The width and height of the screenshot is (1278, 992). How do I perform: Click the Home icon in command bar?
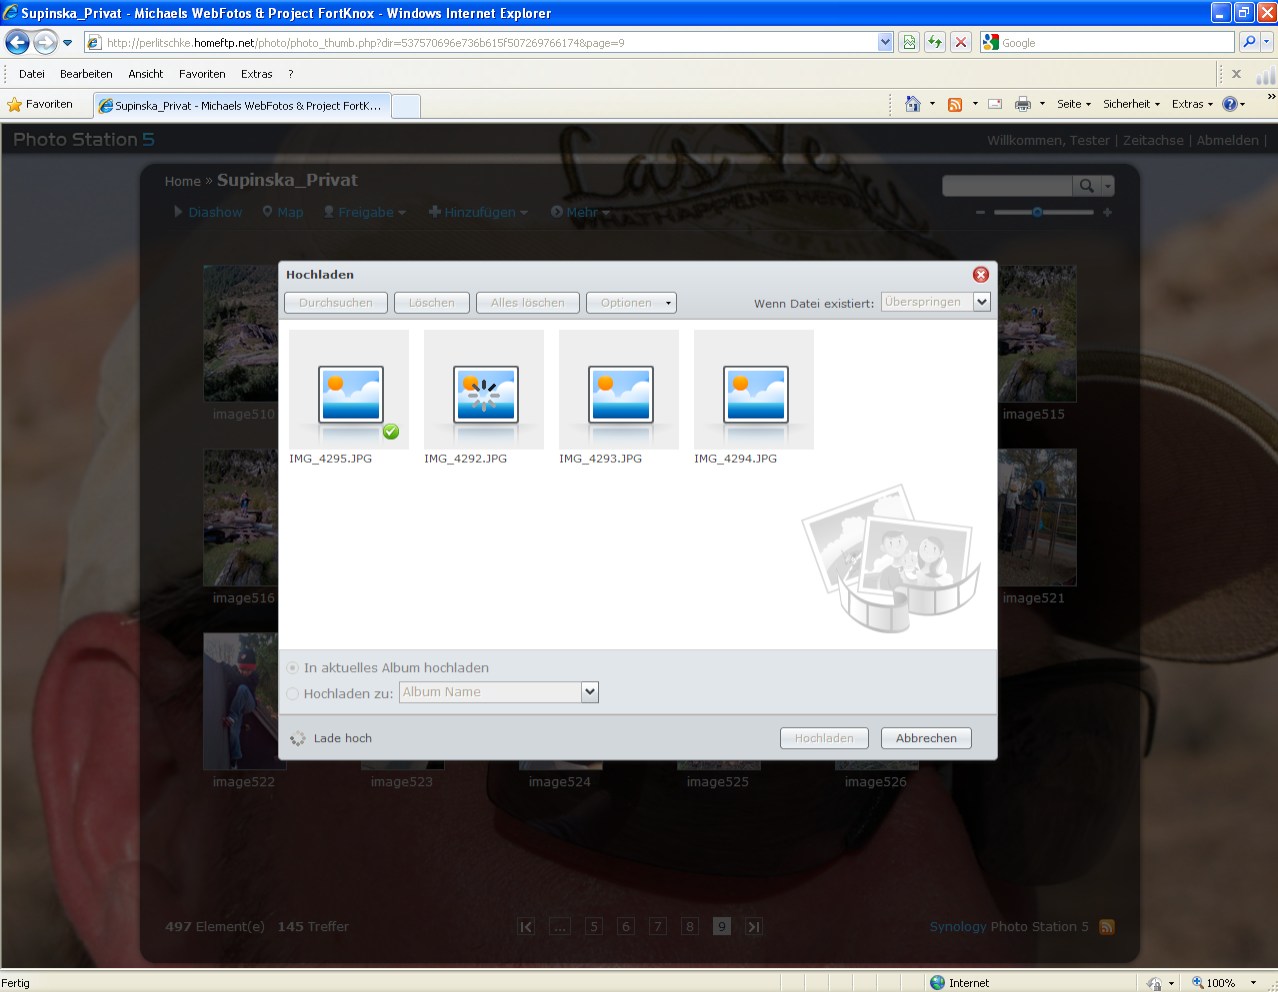click(912, 104)
